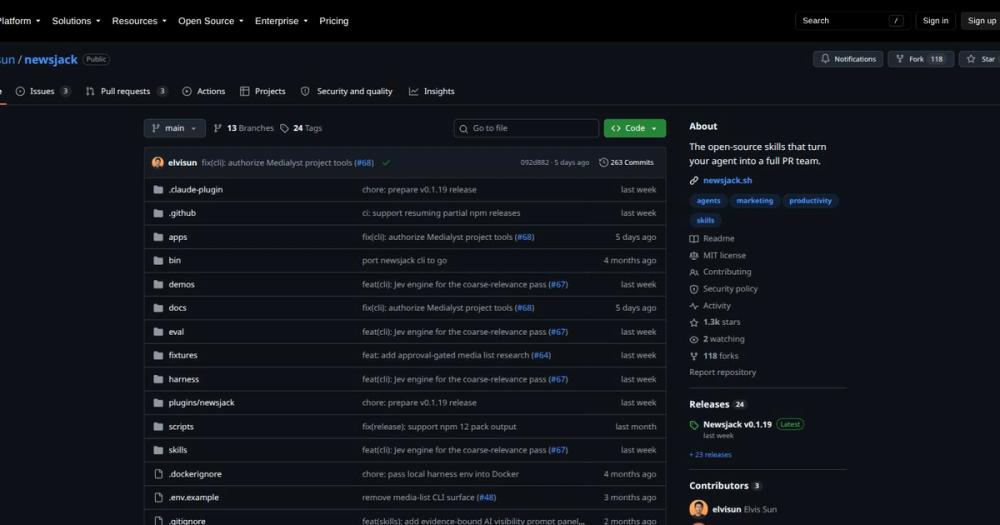This screenshot has height=525, width=1000.
Task: Click the link icon beside newsjack.sh
Action: tap(694, 181)
